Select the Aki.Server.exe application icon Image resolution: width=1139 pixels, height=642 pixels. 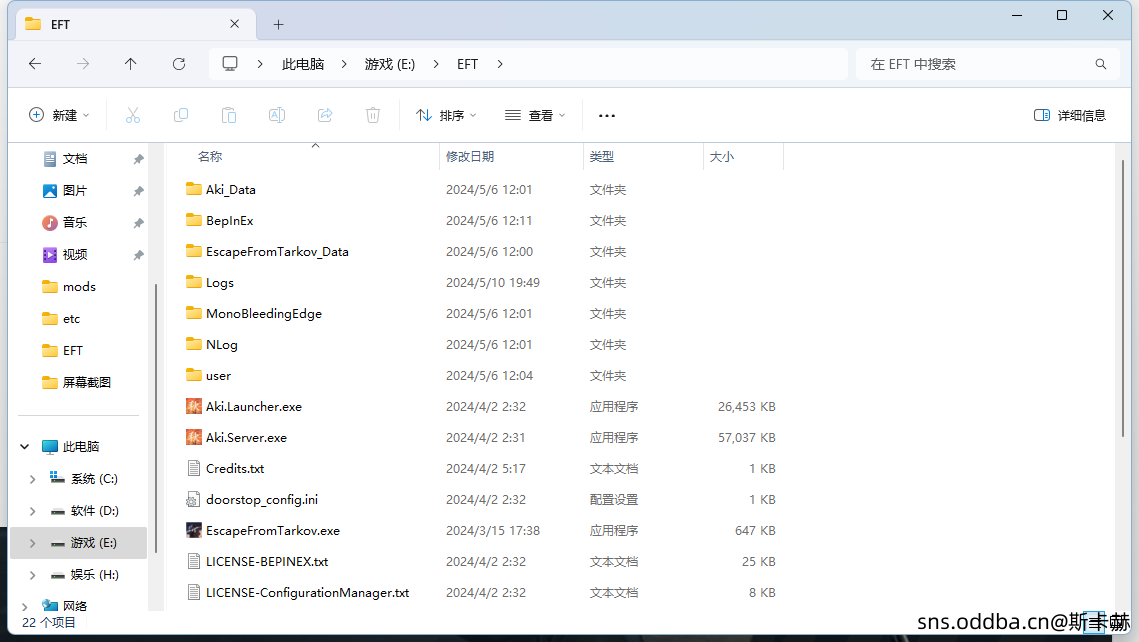(x=193, y=437)
